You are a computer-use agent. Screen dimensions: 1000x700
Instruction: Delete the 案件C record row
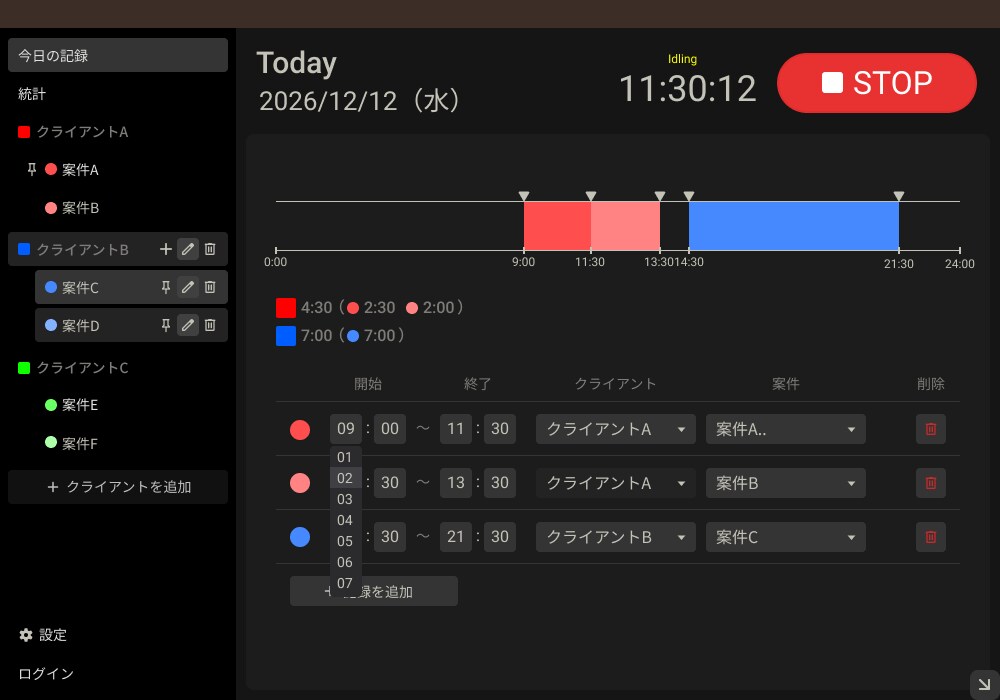coord(930,537)
